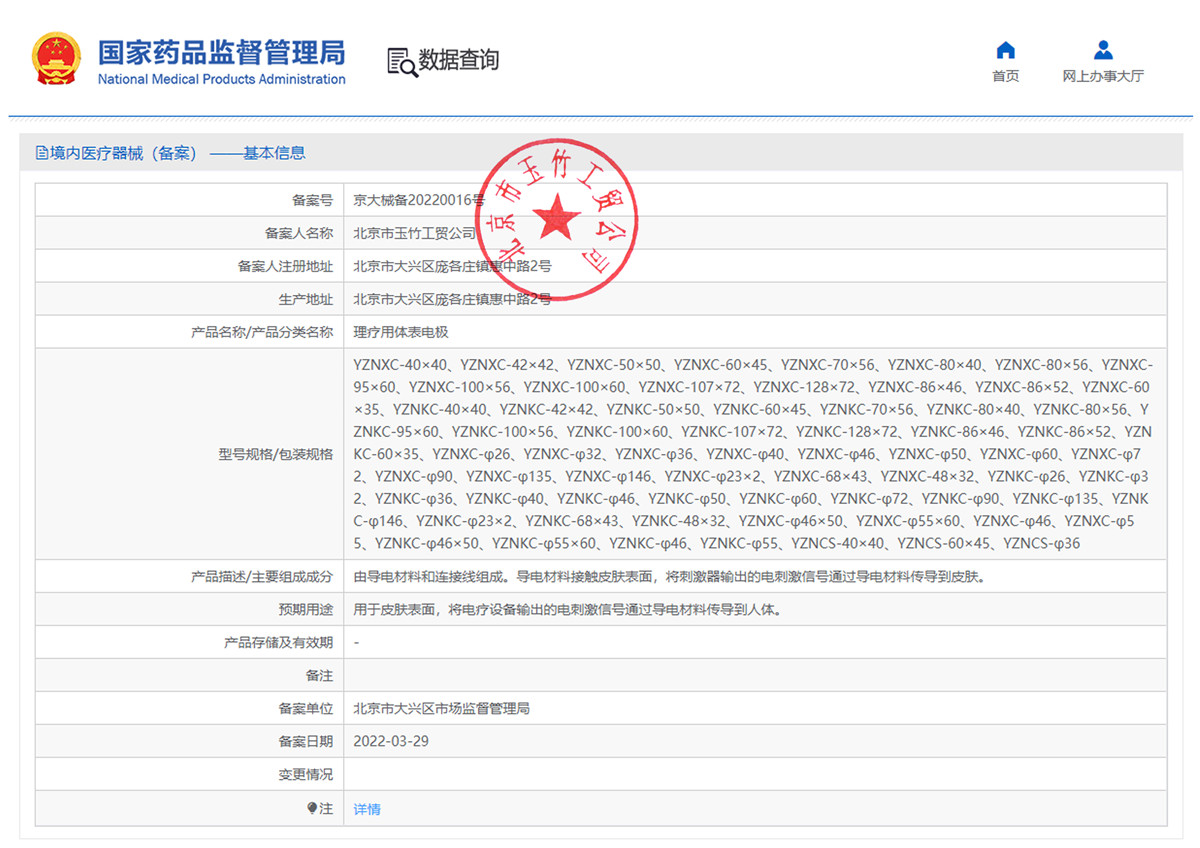Click the 网上办事大厅 person icon
Screen dimensions: 1200x848
[x=1103, y=50]
